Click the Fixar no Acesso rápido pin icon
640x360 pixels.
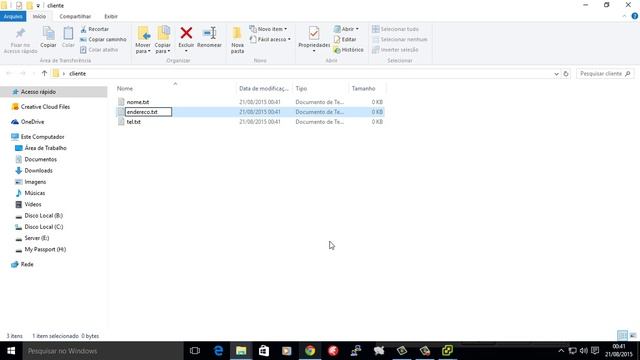[x=20, y=33]
